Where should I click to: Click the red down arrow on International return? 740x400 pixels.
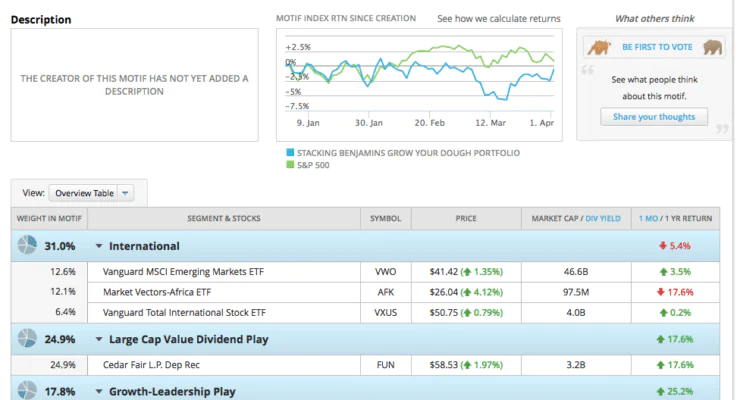click(663, 245)
